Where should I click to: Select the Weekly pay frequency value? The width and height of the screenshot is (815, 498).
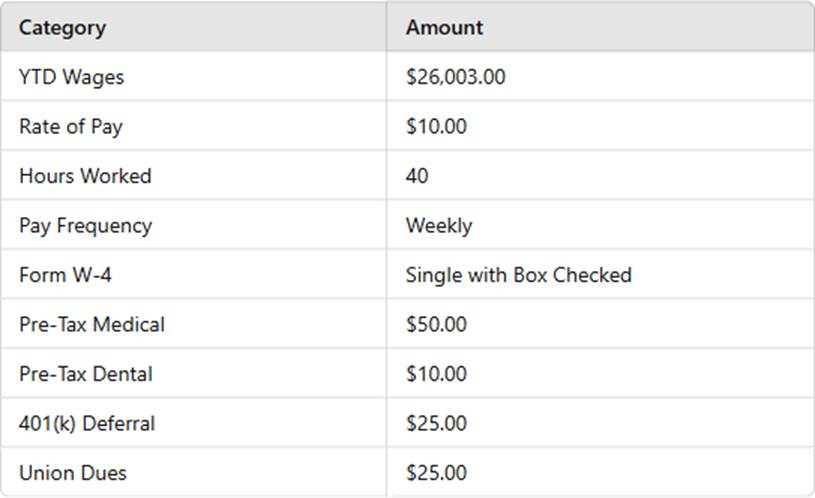[x=439, y=226]
